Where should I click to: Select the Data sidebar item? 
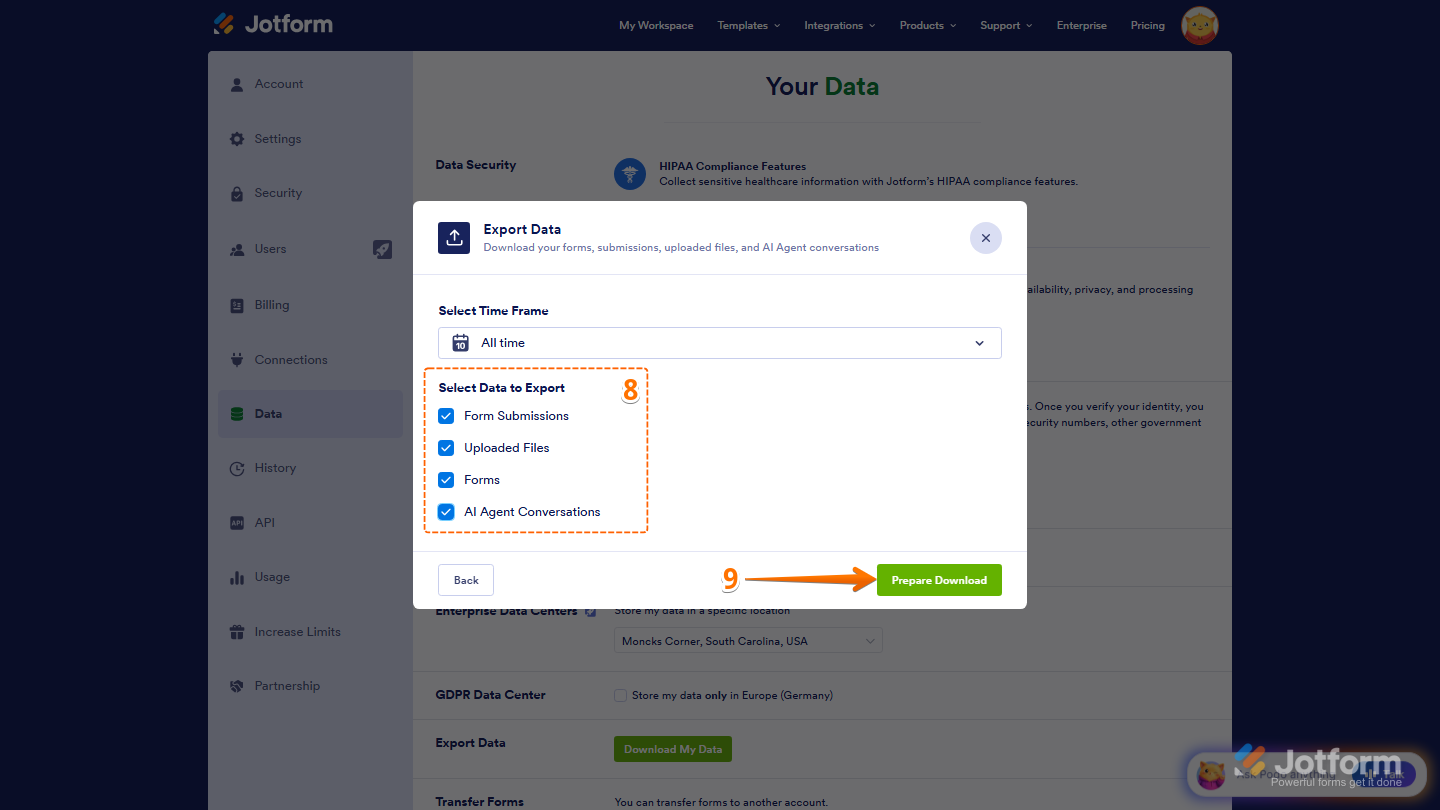pyautogui.click(x=310, y=414)
